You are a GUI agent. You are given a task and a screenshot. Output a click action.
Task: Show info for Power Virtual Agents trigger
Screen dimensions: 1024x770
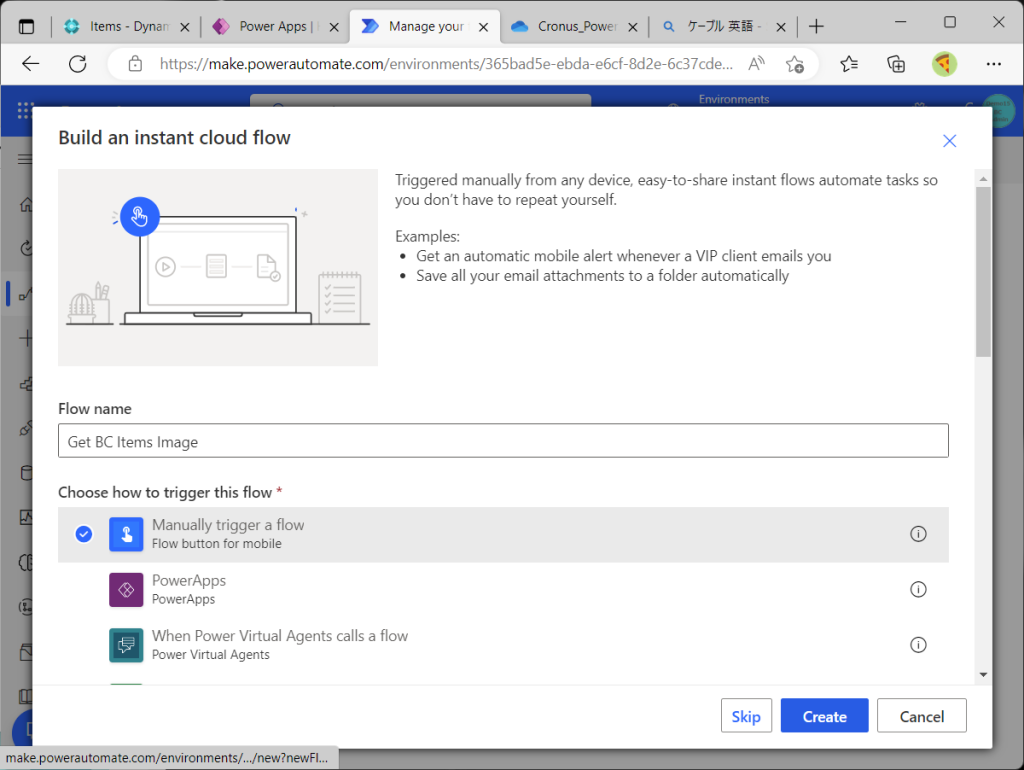[x=918, y=645]
